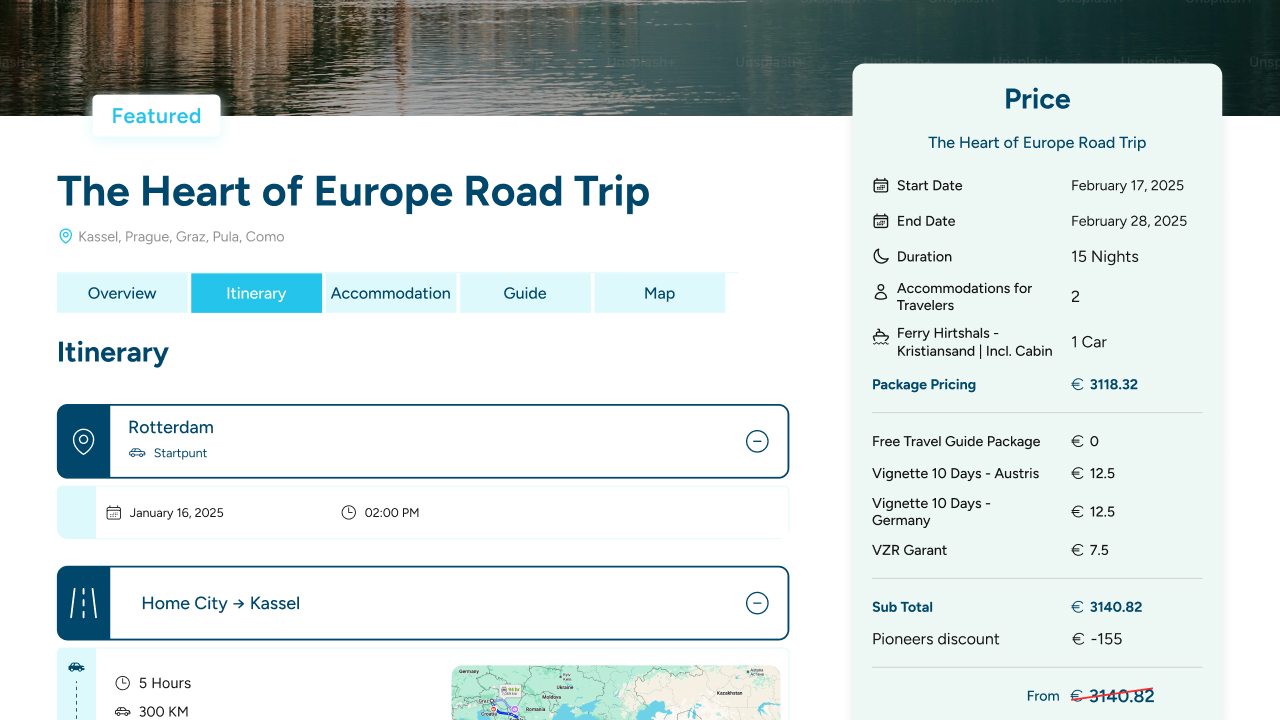Click the location pin icon beside Kassel
This screenshot has height=720, width=1280.
(x=66, y=237)
